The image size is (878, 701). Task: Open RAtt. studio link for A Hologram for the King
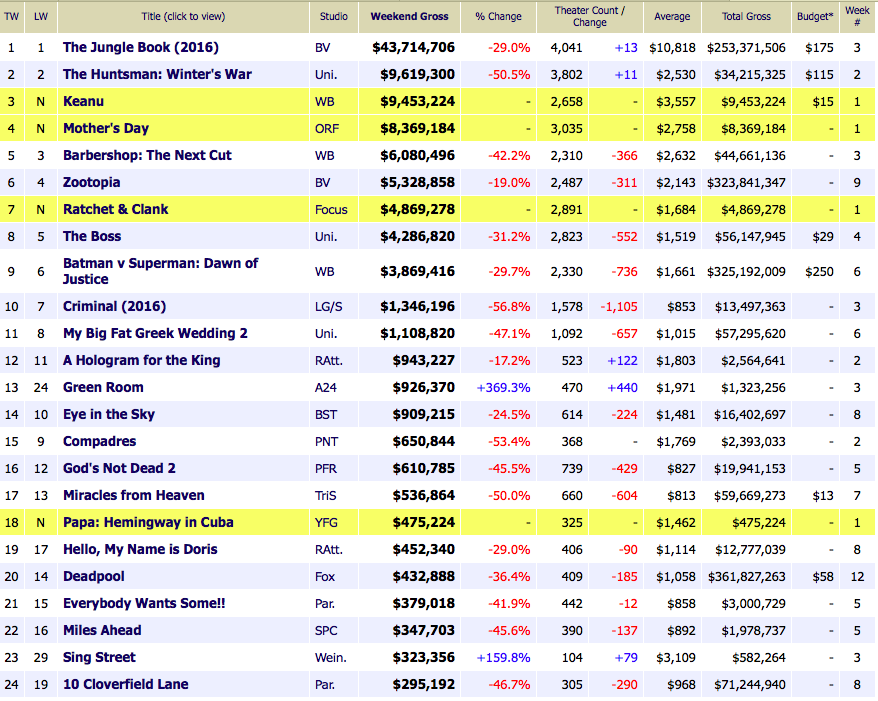click(329, 361)
